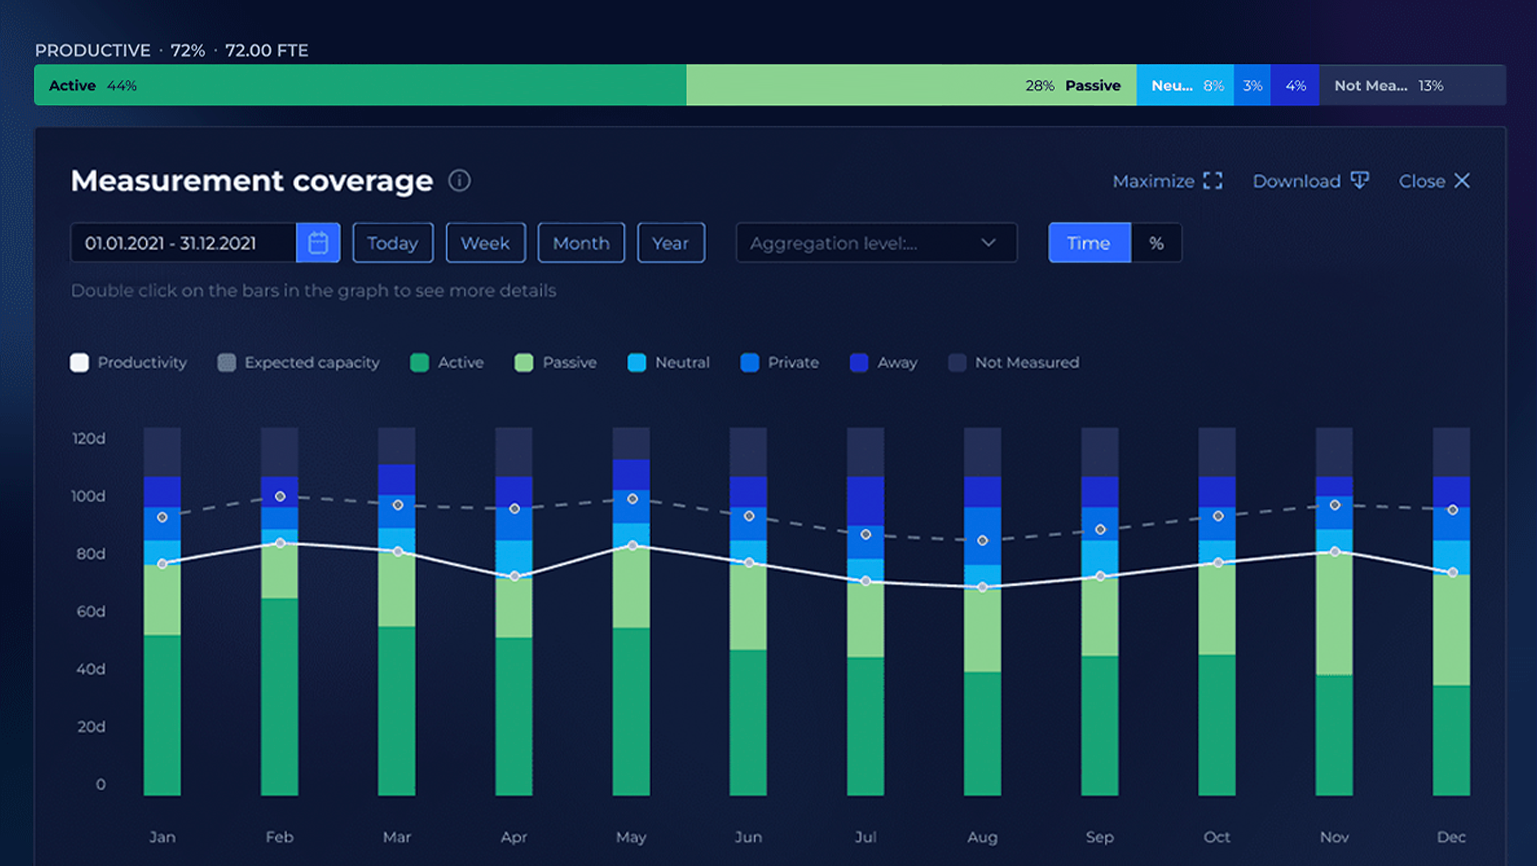Select the Today range button
Screen dimensions: 1537x866
point(392,243)
